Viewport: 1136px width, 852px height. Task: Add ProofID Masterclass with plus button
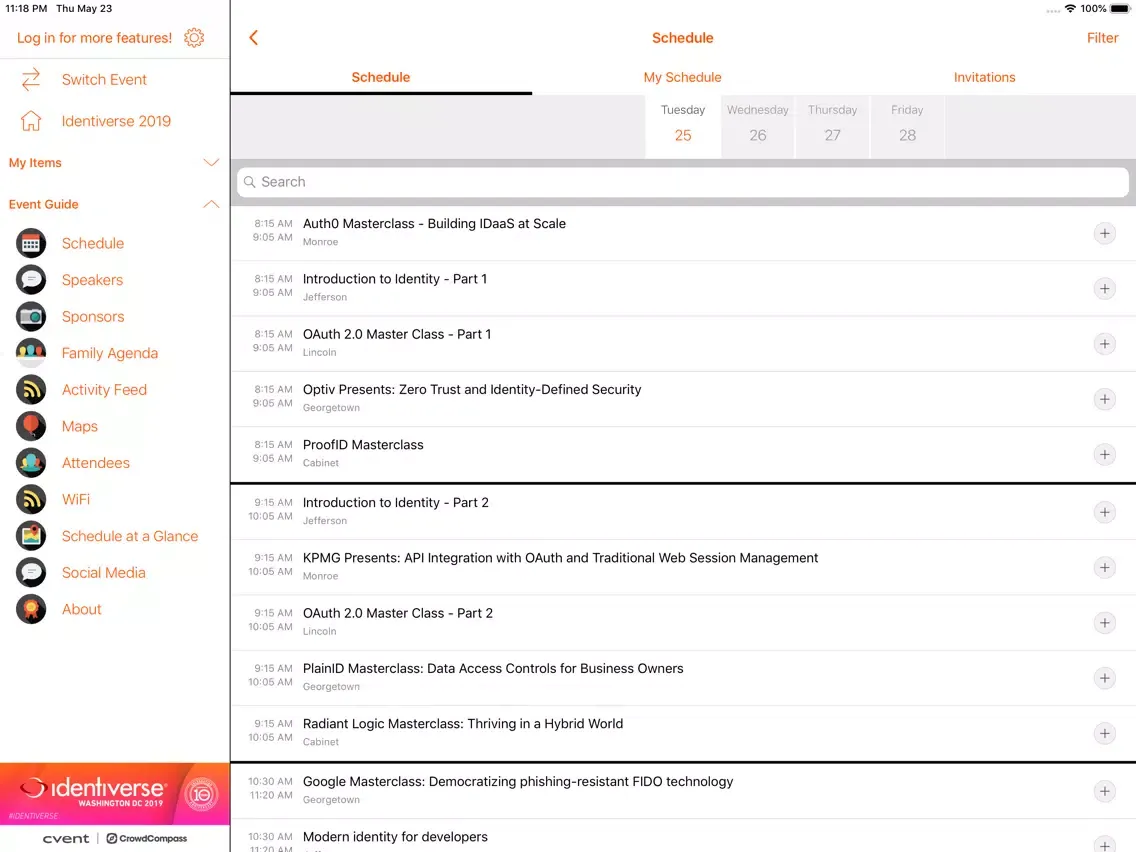[x=1104, y=455]
